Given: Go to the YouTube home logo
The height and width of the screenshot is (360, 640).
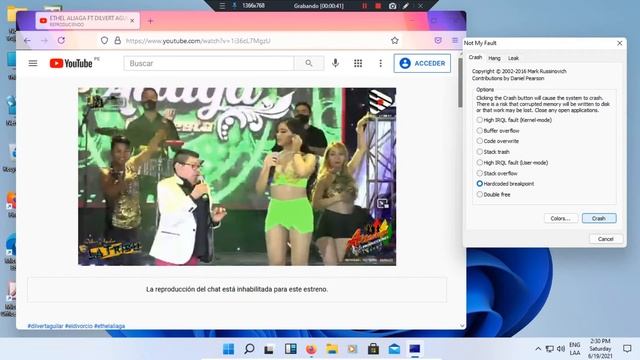Looking at the screenshot, I should (x=71, y=63).
